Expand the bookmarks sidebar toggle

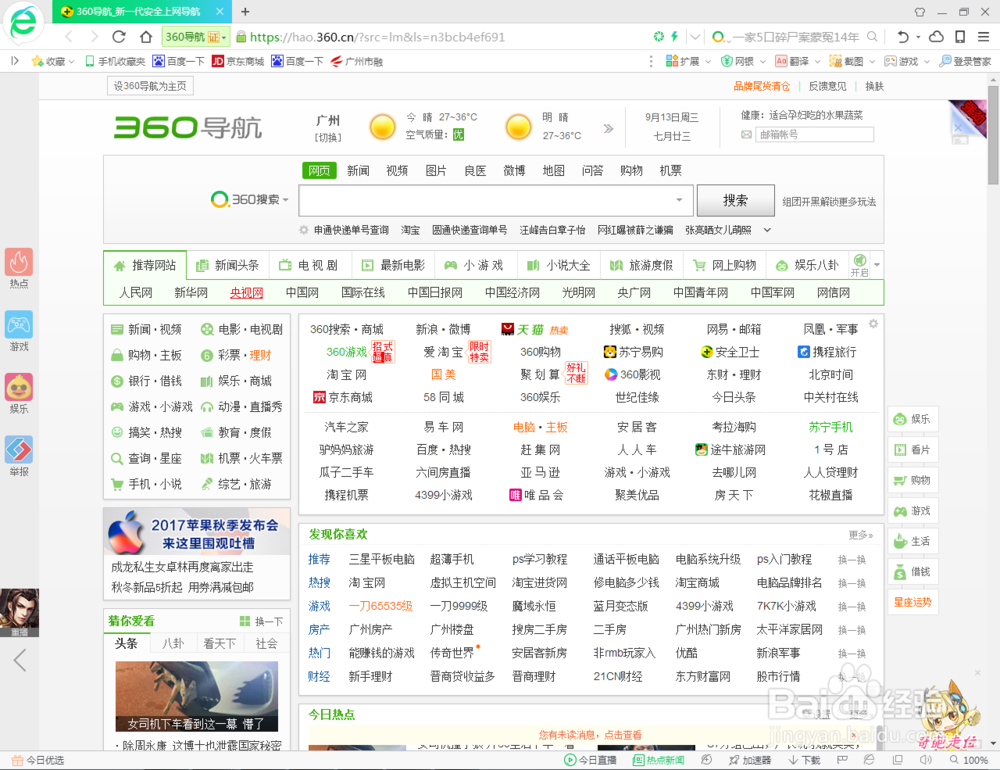(x=15, y=61)
